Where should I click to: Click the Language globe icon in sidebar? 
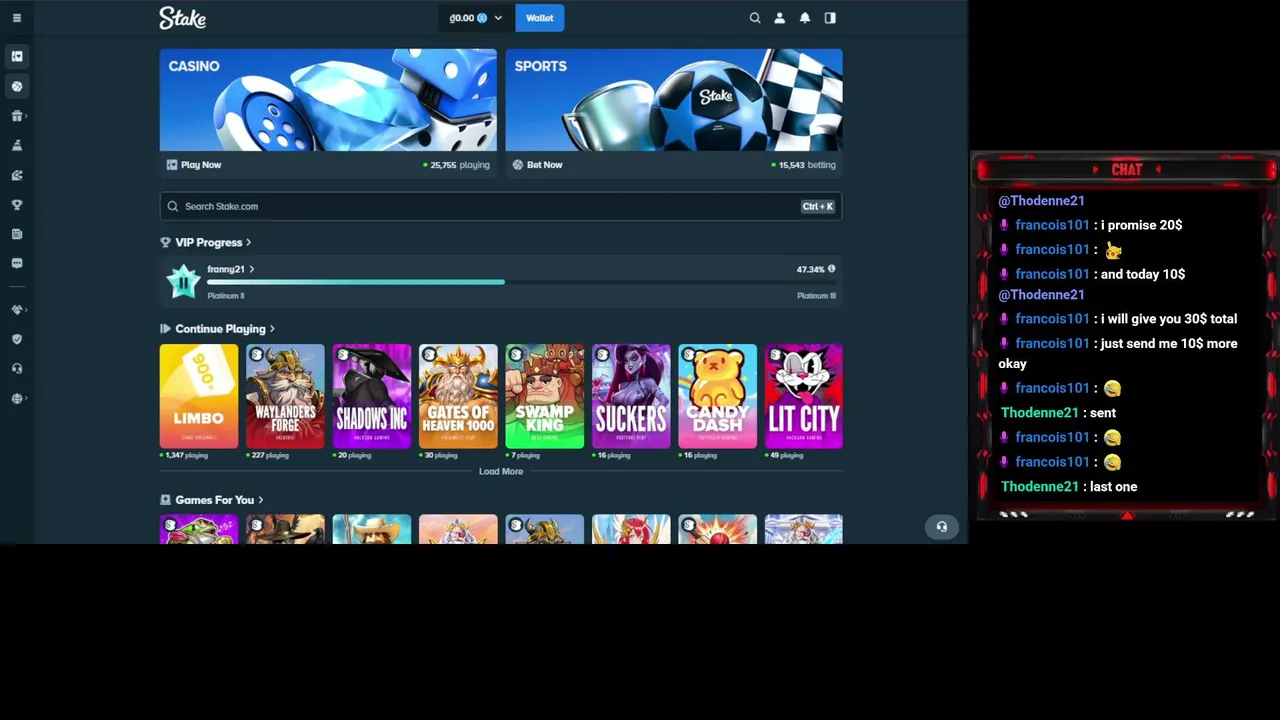point(17,398)
